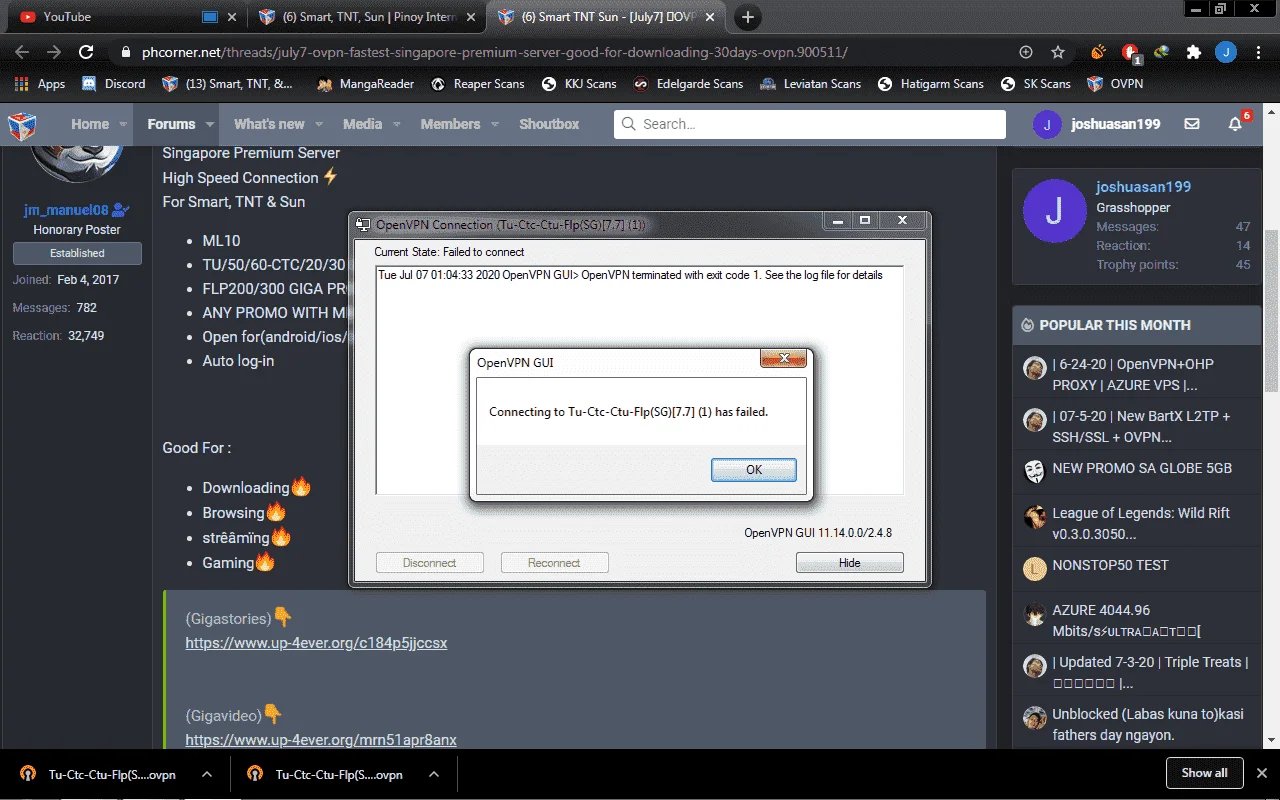1280x800 pixels.
Task: Click the phcorner forum logo
Action: [x=22, y=125]
